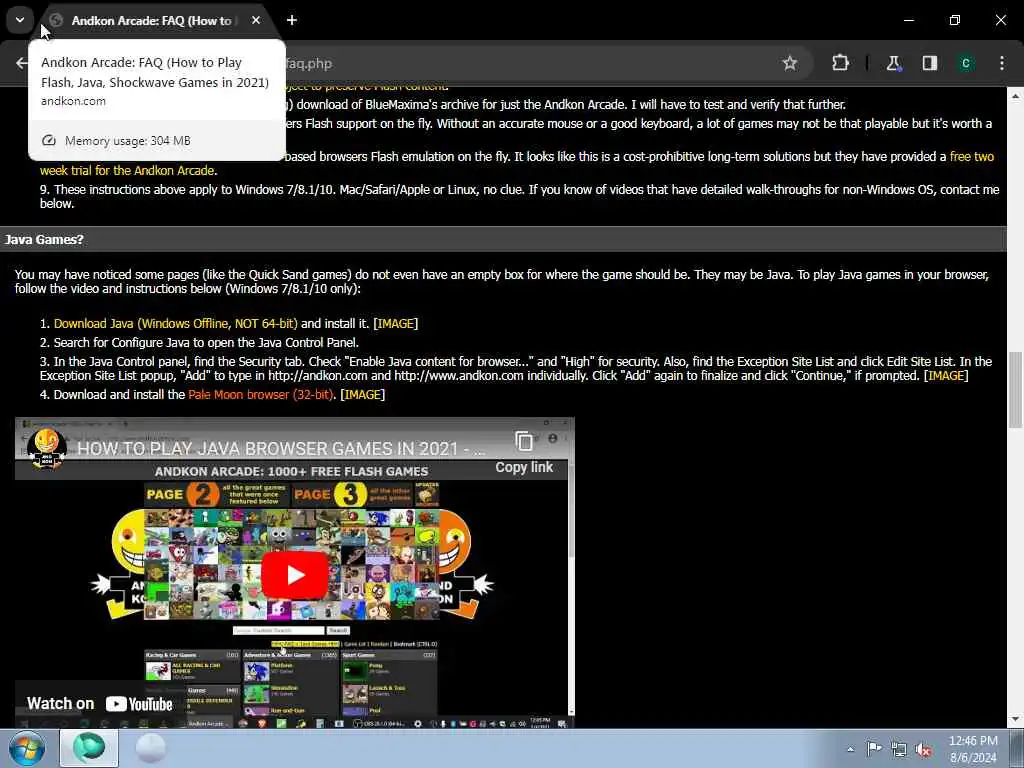Open the taskbar clock 12:46 PM
Viewport: 1024px width, 768px height.
pyautogui.click(x=973, y=748)
